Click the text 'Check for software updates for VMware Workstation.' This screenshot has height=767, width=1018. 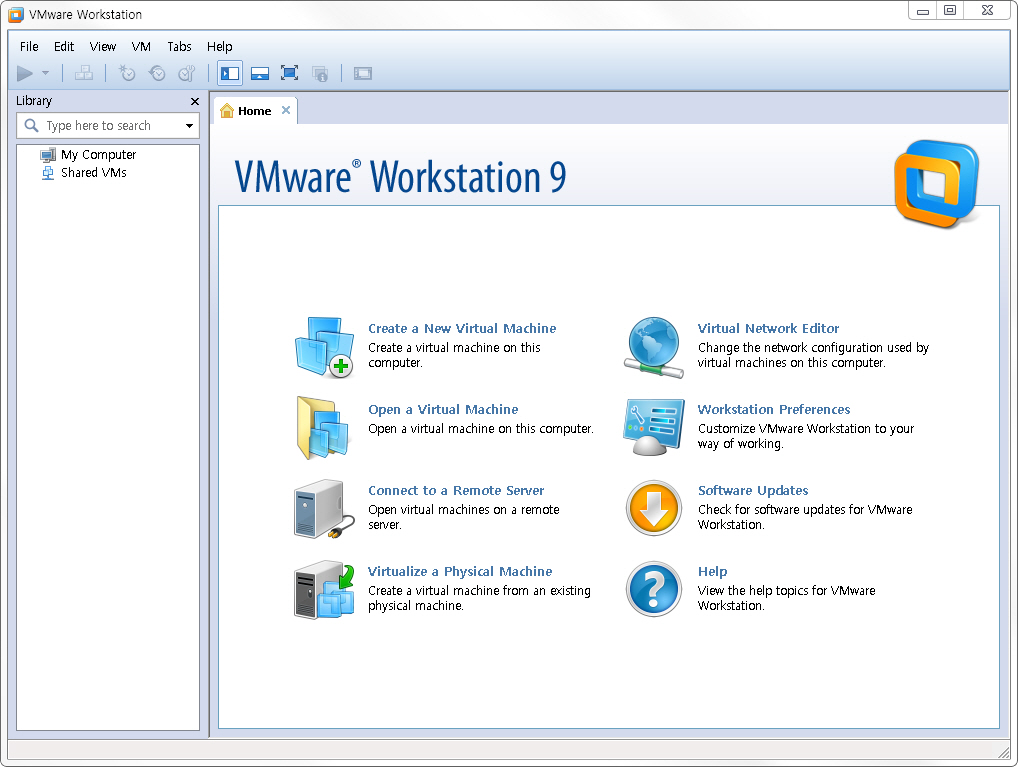tap(805, 517)
